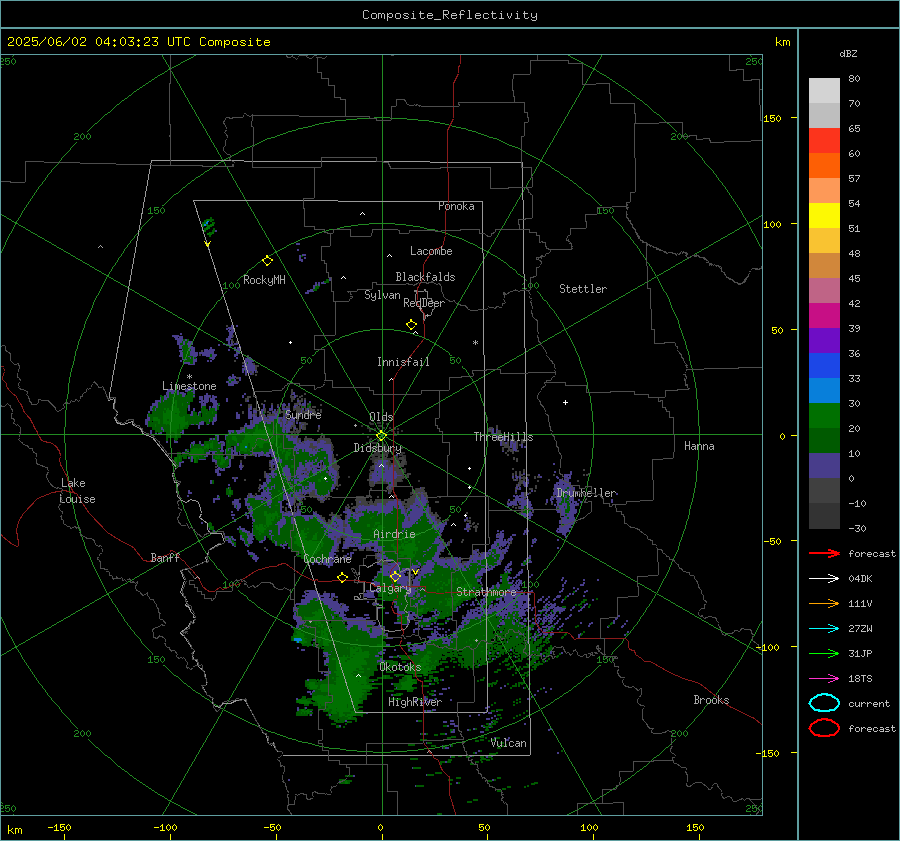
Task: Click the Cochrane town label
Action: click(327, 559)
